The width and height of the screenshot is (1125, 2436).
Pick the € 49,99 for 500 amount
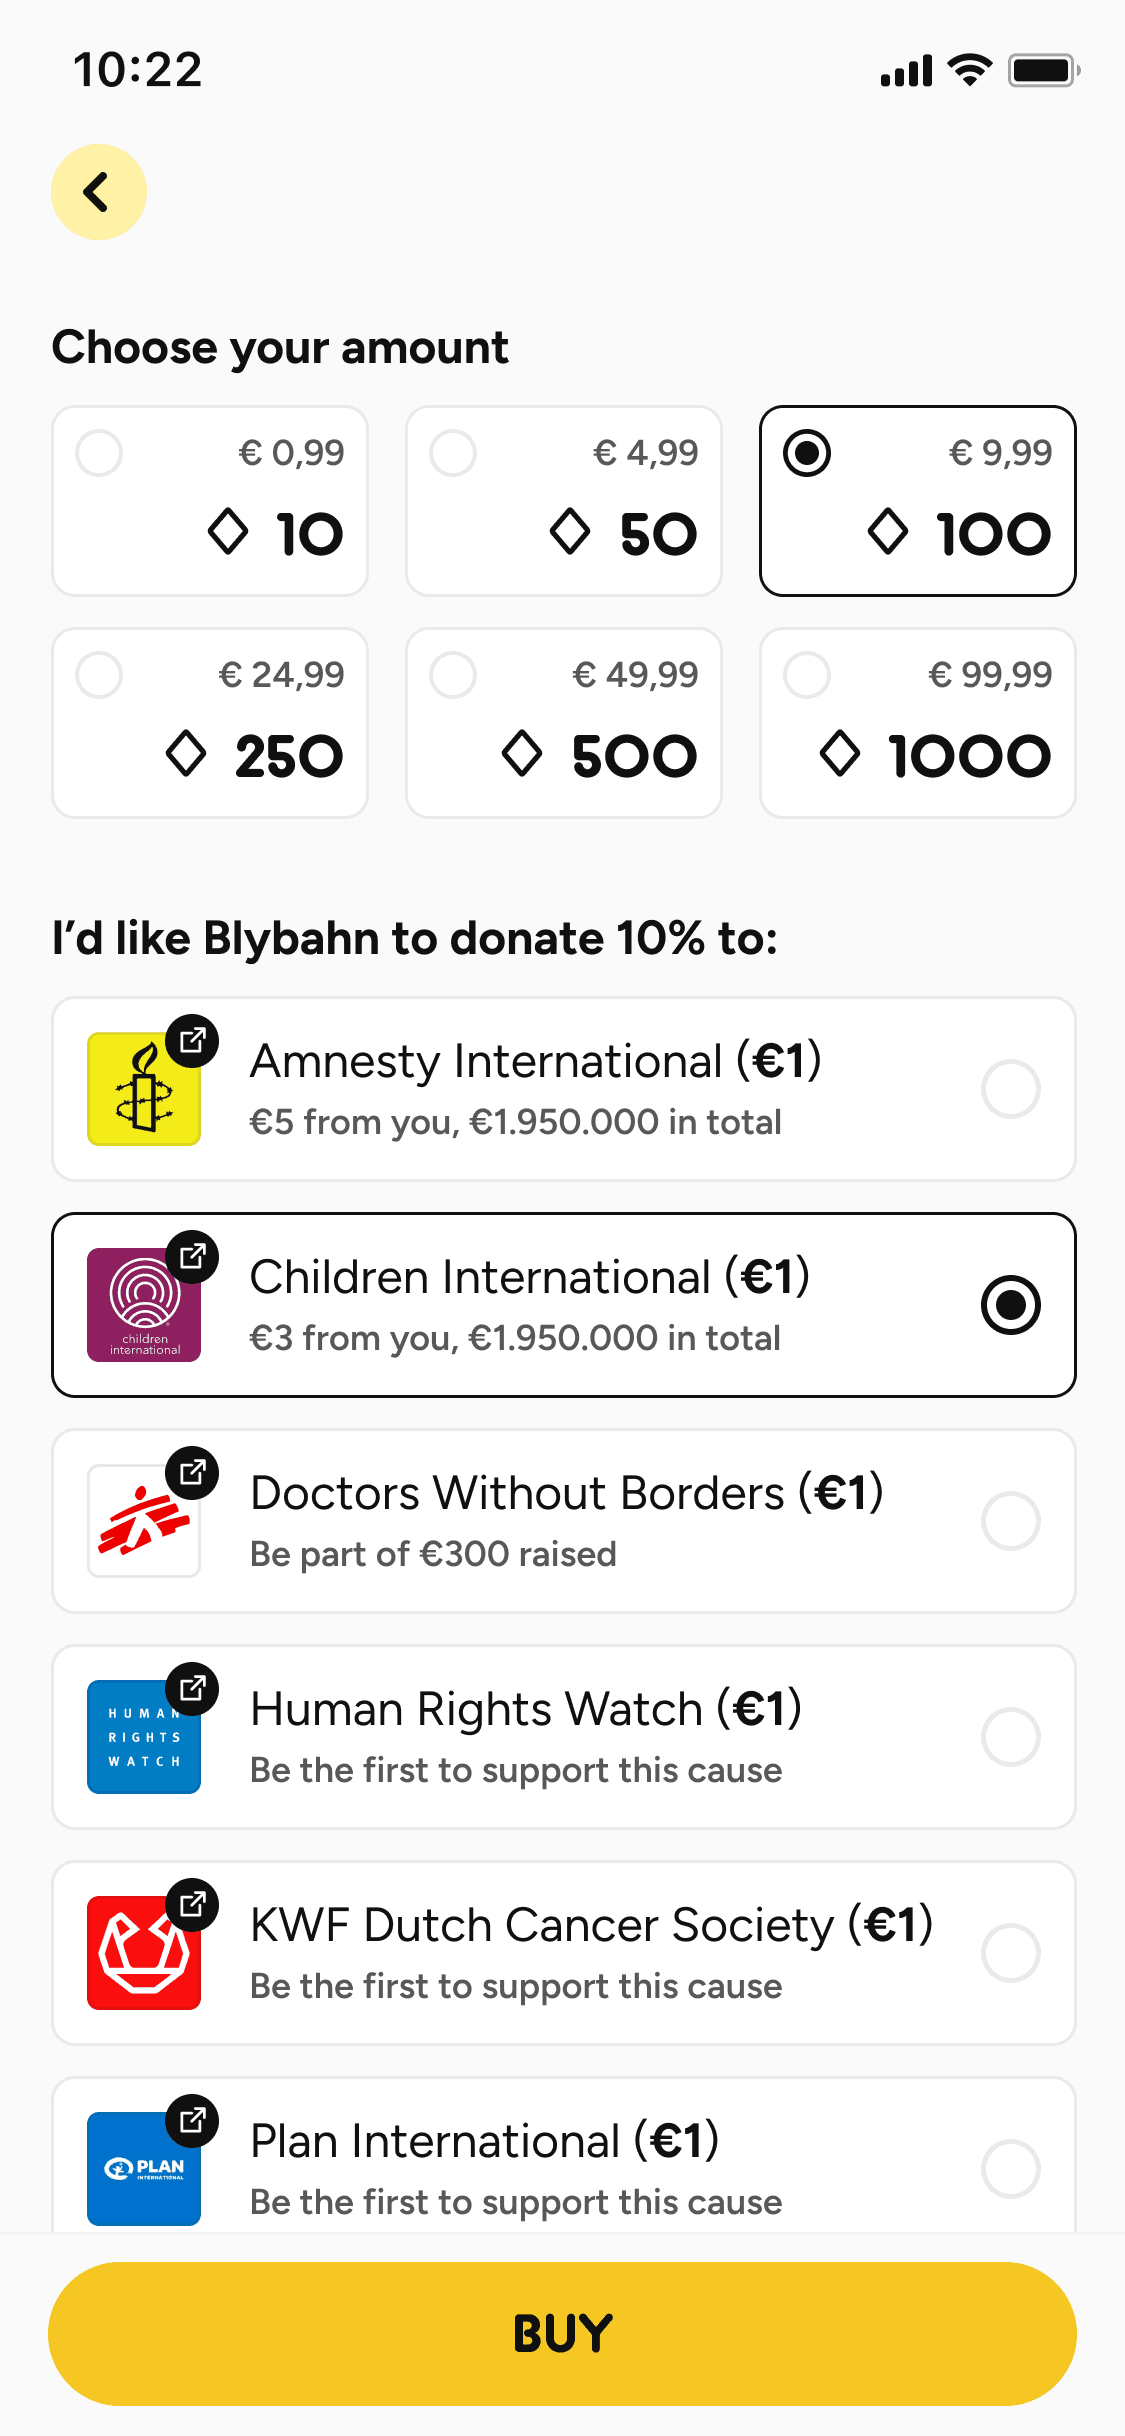tap(563, 722)
